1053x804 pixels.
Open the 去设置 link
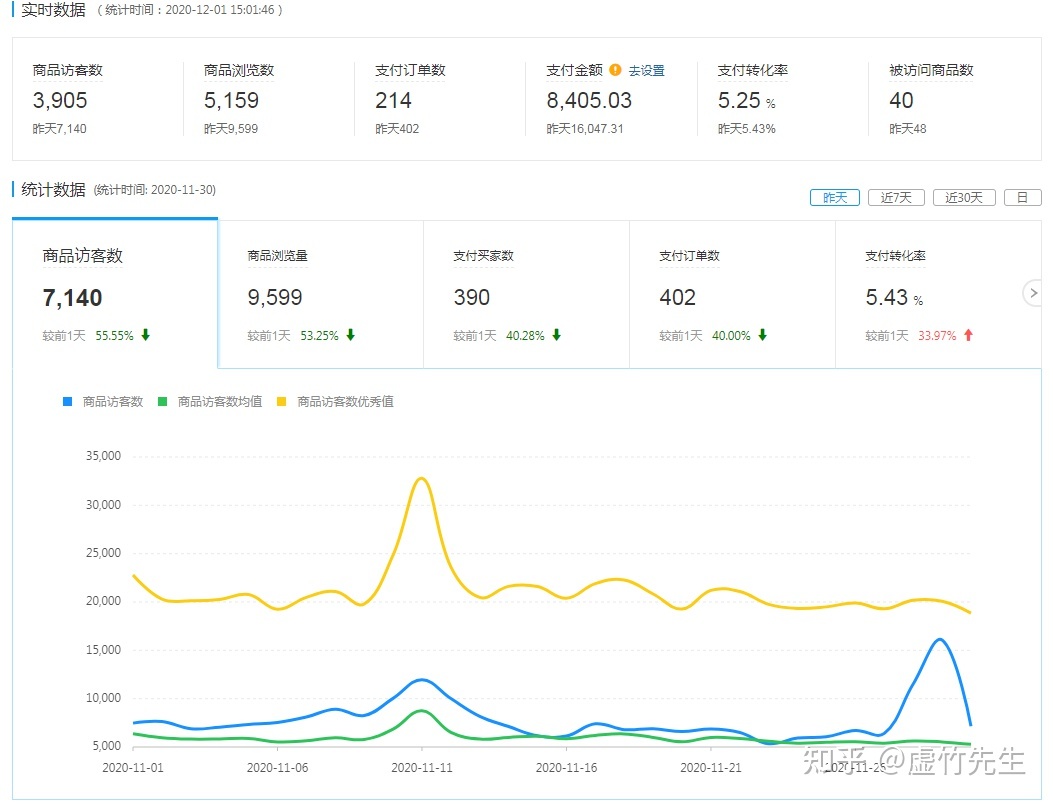tap(646, 71)
